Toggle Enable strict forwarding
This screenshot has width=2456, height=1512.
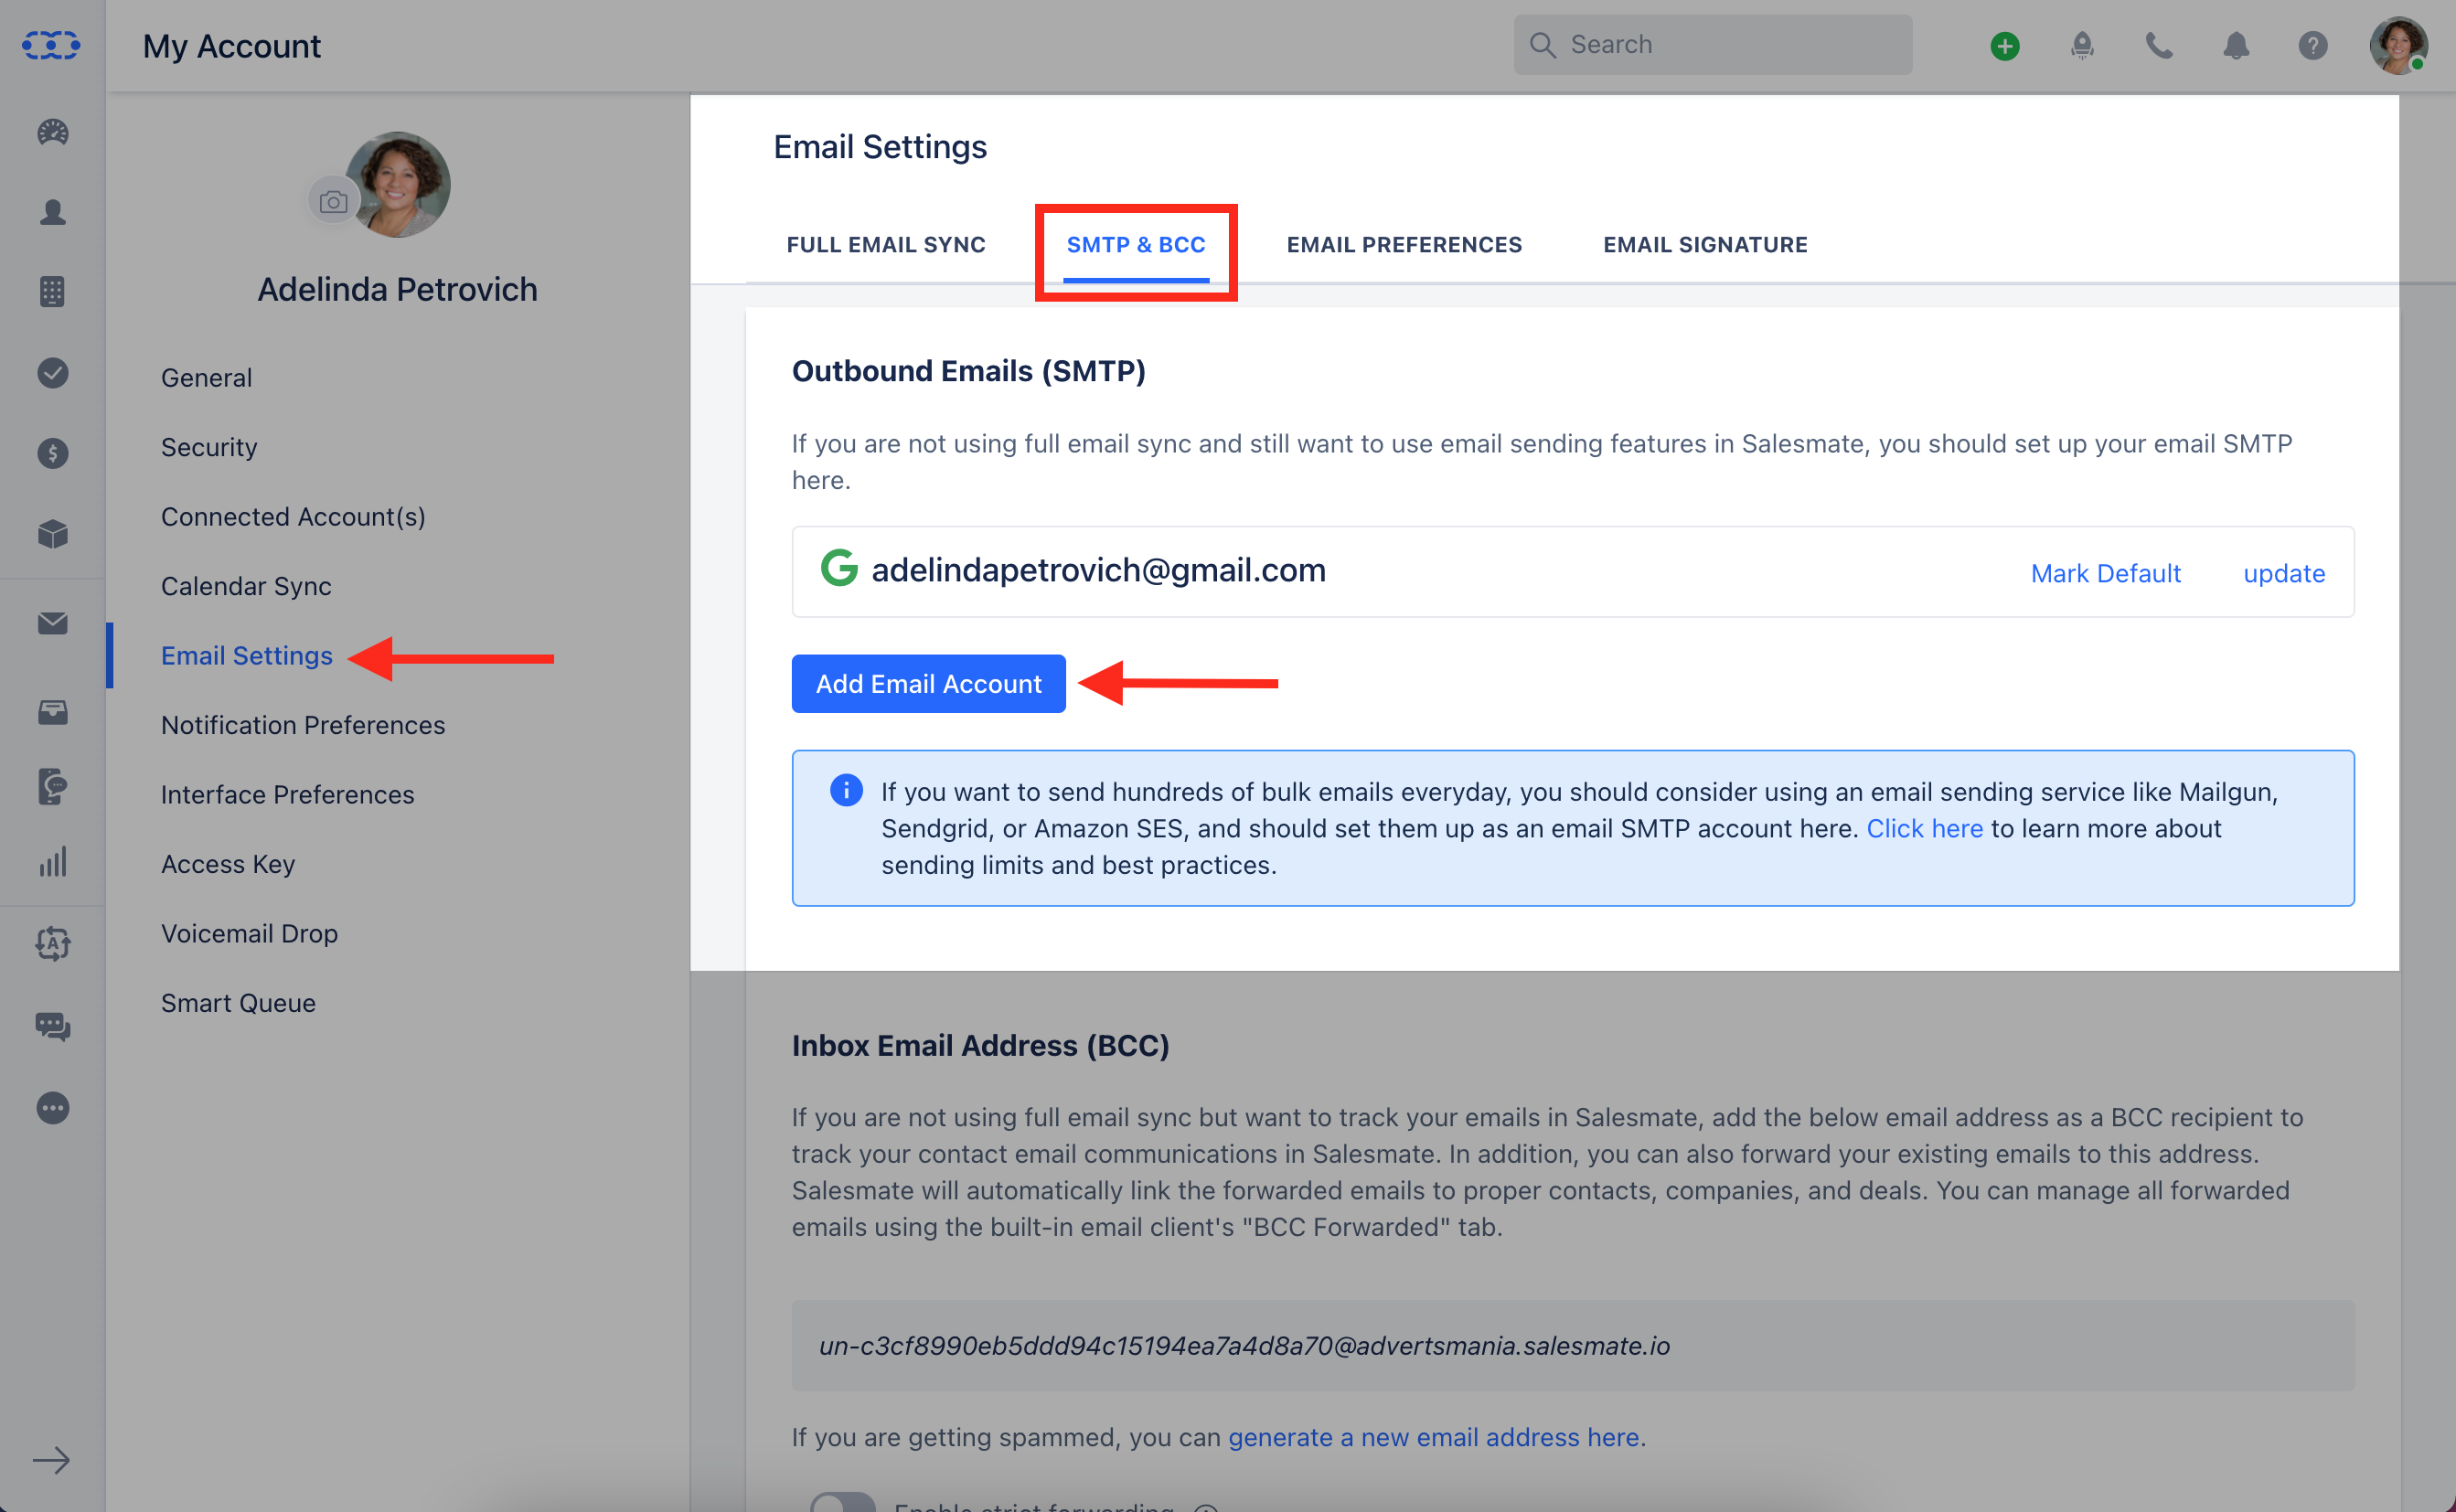[x=843, y=1503]
